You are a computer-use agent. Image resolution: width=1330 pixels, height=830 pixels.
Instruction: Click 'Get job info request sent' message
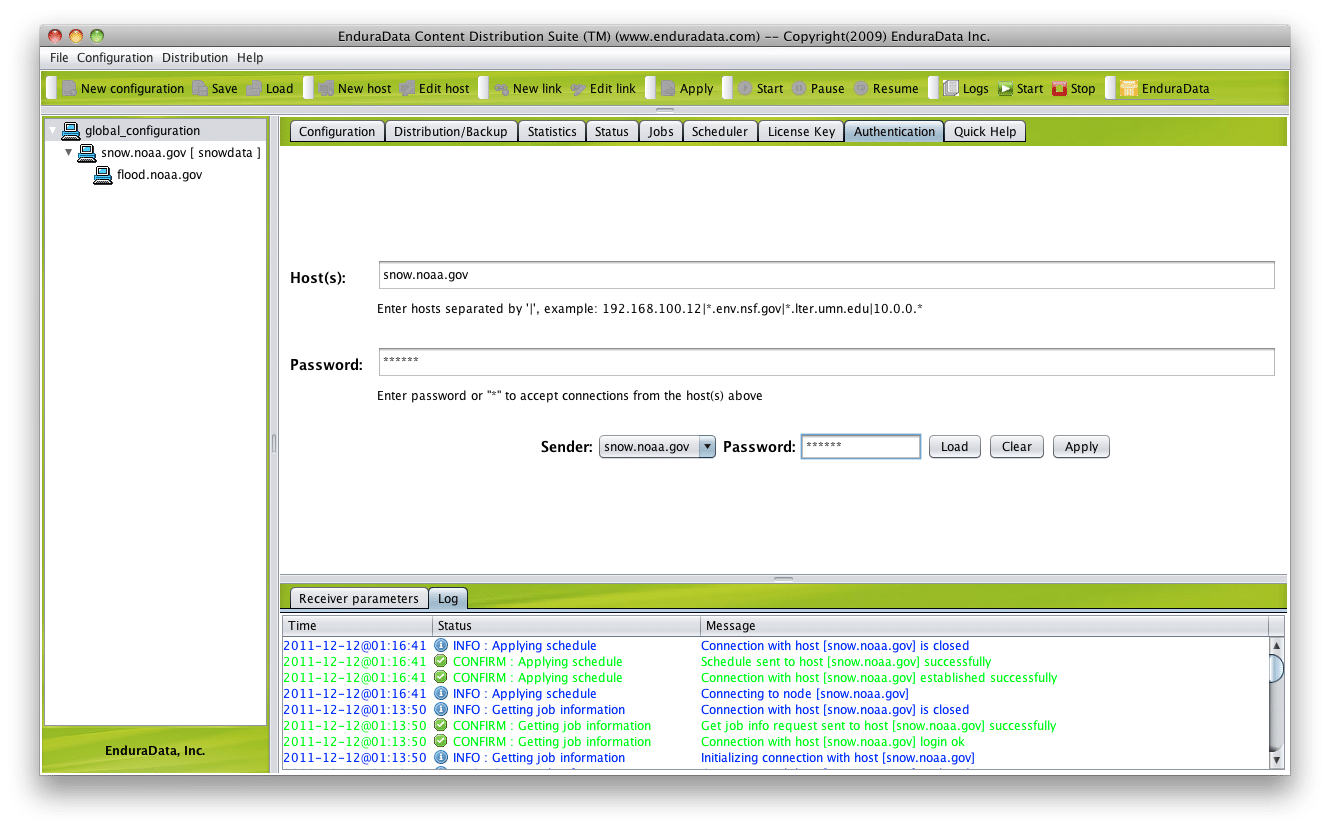[x=878, y=726]
